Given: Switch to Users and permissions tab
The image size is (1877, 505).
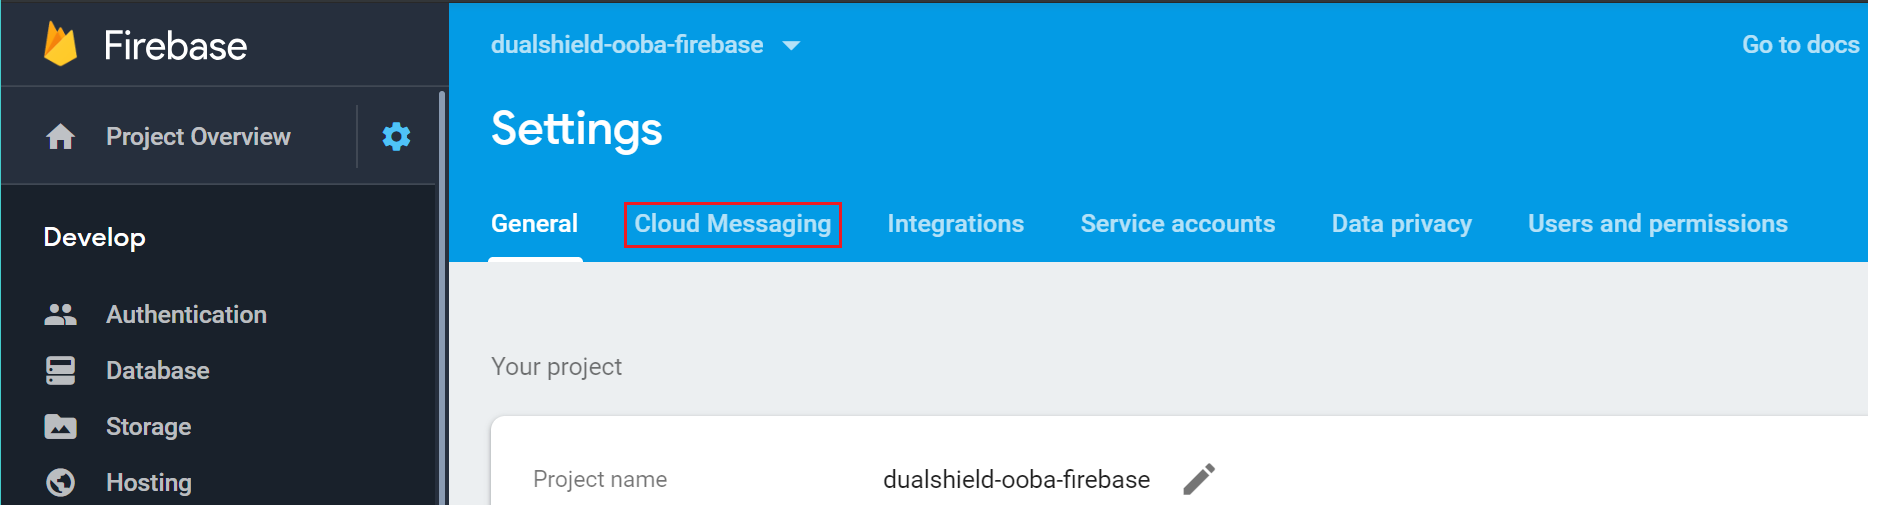Looking at the screenshot, I should (x=1657, y=224).
